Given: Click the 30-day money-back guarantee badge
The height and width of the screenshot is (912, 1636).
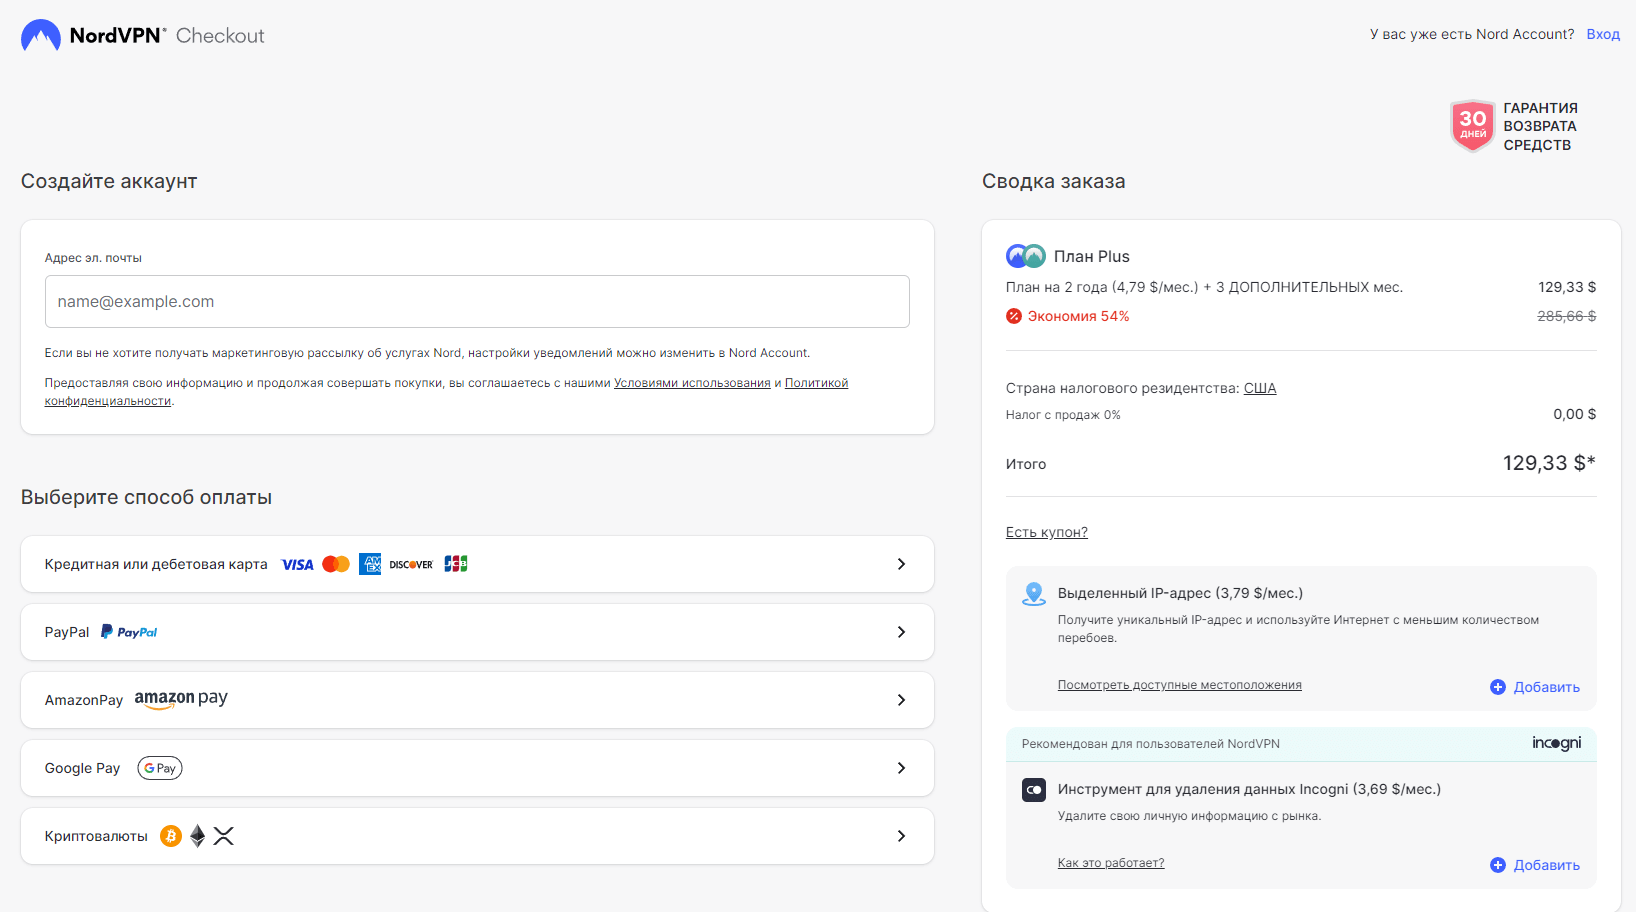Looking at the screenshot, I should [x=1472, y=126].
